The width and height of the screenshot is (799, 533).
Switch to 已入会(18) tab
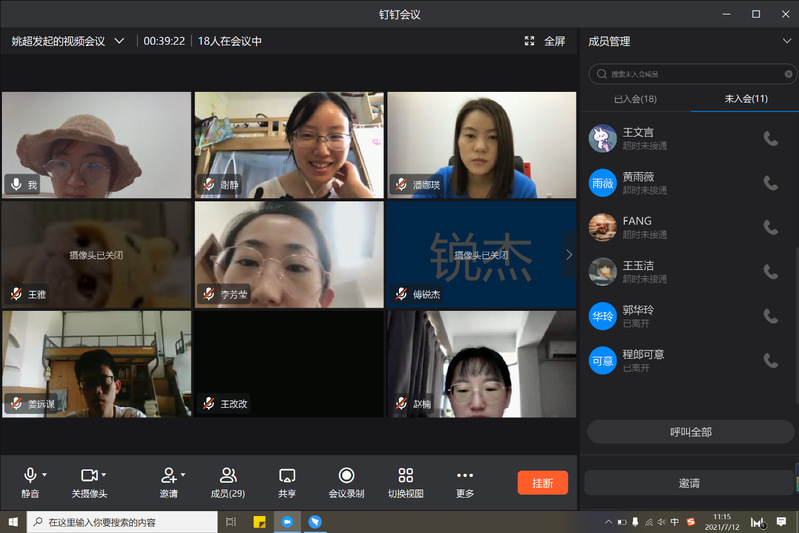(635, 99)
